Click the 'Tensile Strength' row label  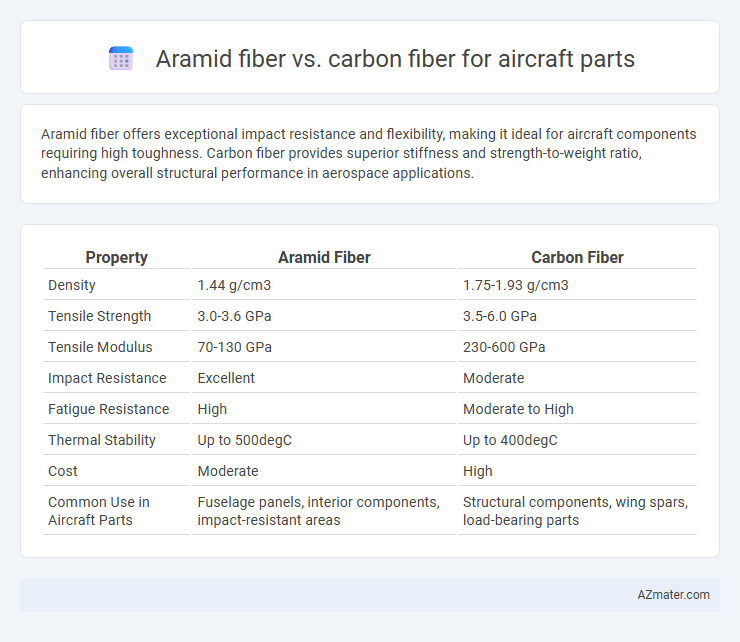[100, 316]
